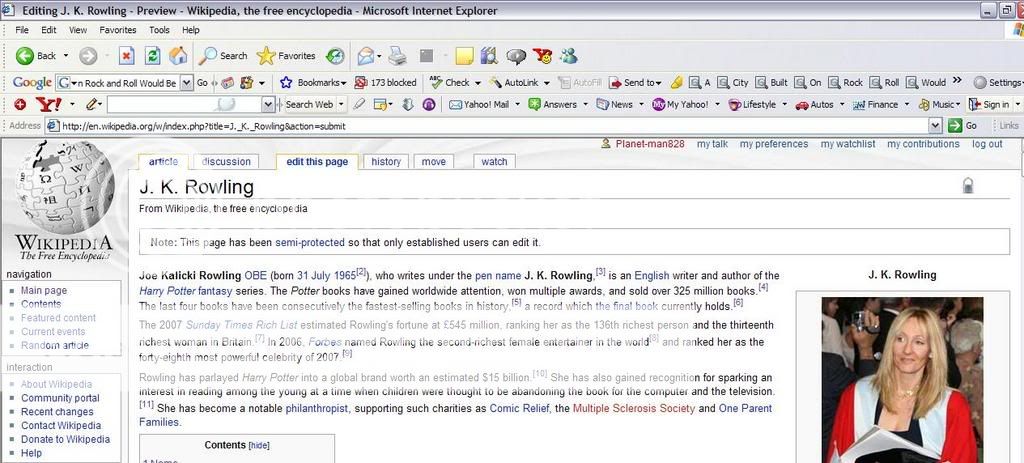Open the Windows Messenger people icon
1024x463 pixels.
click(x=568, y=56)
